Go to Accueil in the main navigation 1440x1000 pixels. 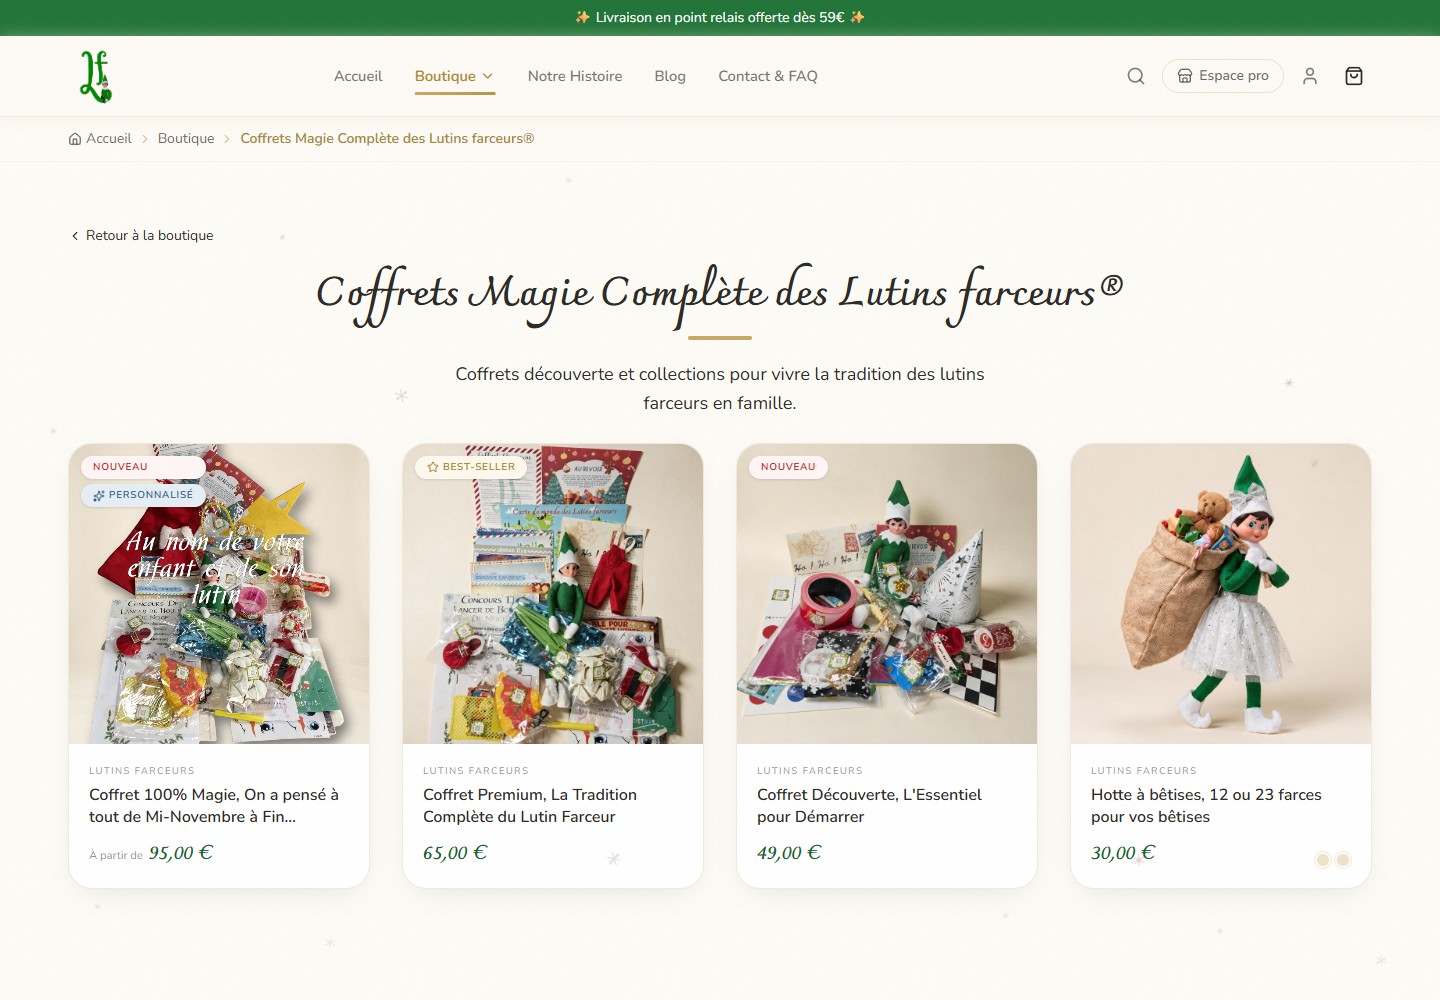click(358, 76)
